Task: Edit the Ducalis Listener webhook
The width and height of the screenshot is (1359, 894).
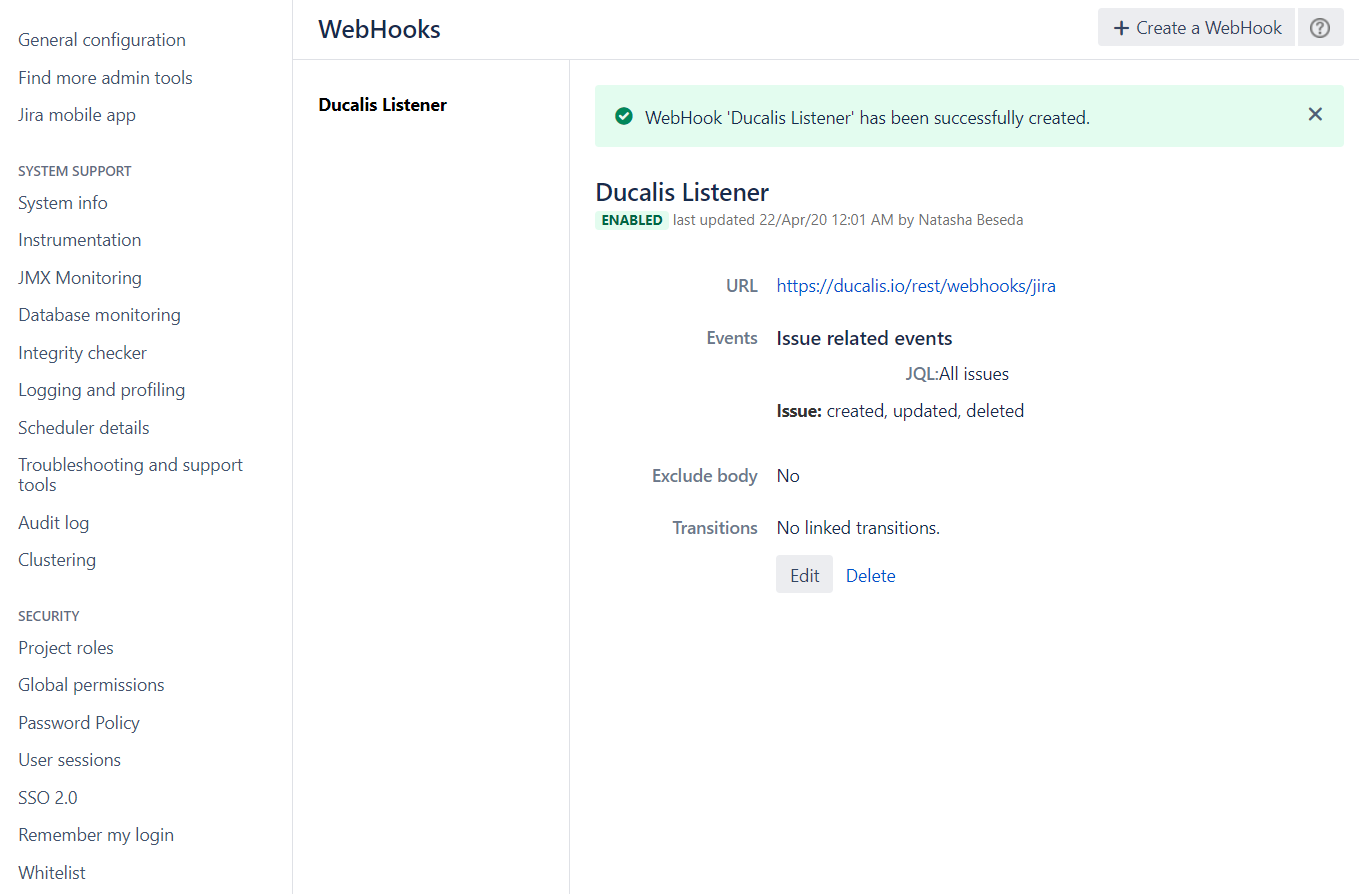Action: 804,575
